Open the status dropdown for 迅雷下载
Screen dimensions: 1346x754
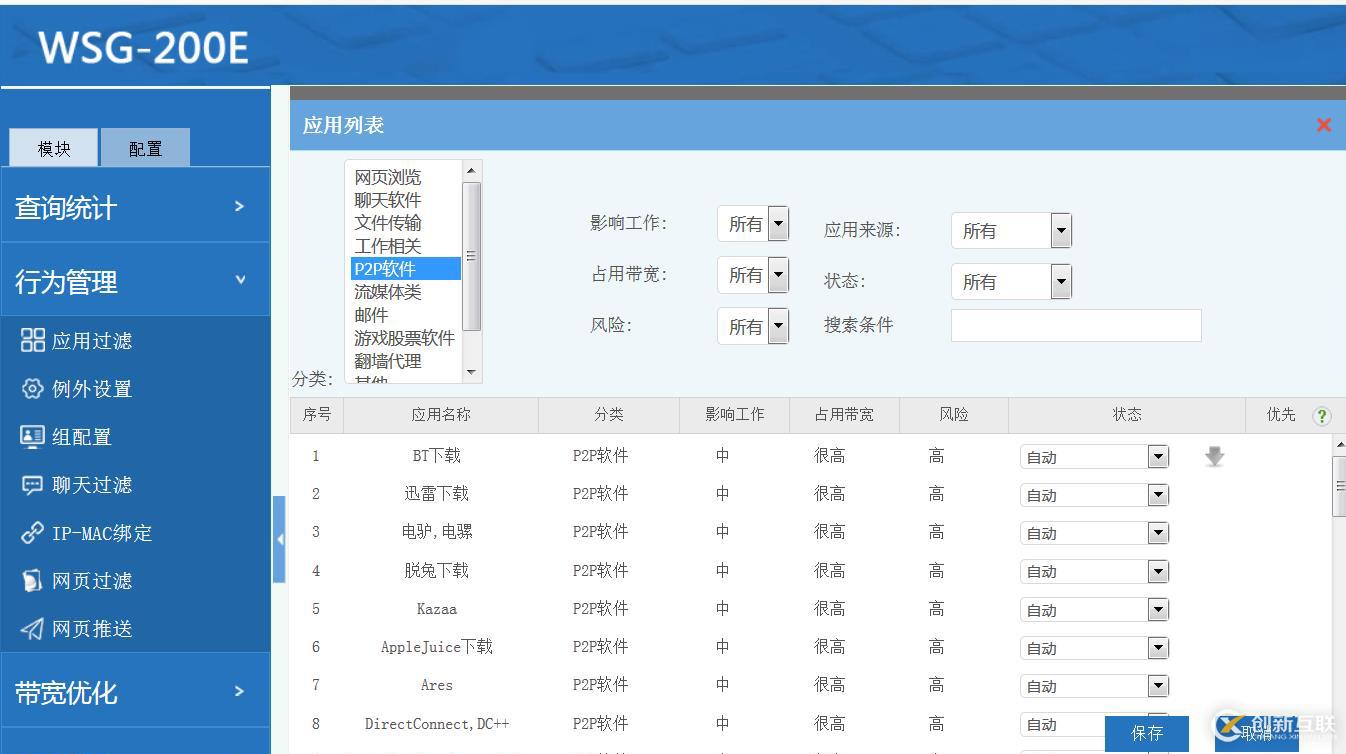tap(1094, 495)
